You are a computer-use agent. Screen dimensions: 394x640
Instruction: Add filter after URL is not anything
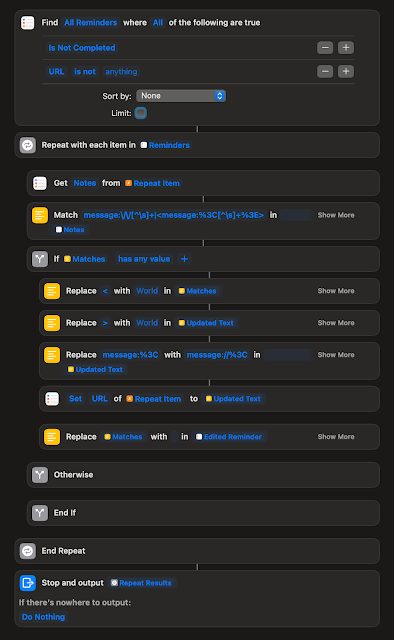[x=346, y=71]
